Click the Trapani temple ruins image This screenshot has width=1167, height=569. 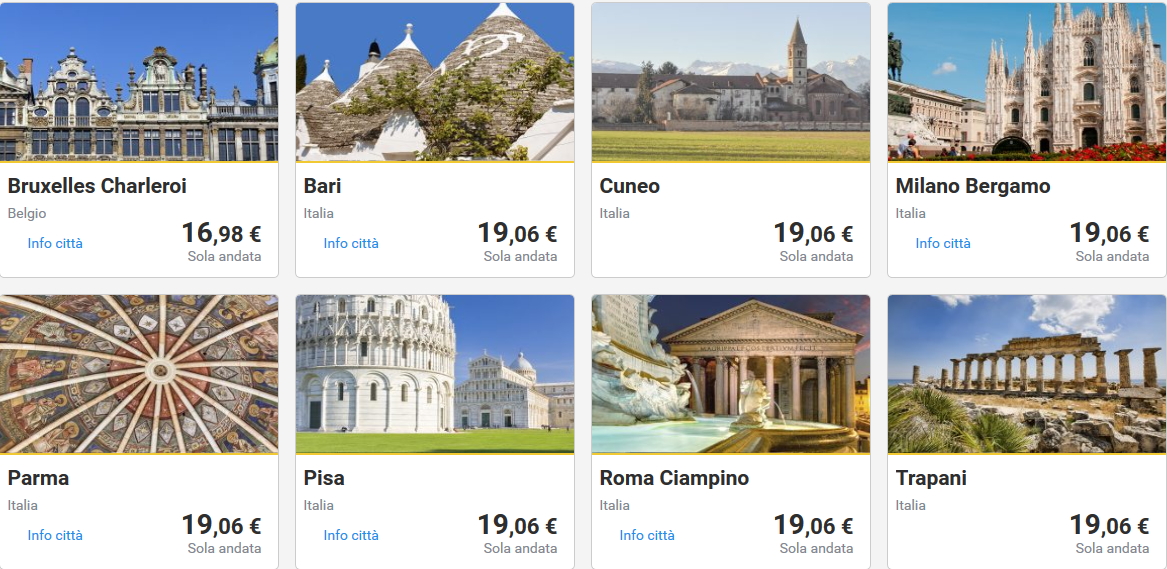1027,374
